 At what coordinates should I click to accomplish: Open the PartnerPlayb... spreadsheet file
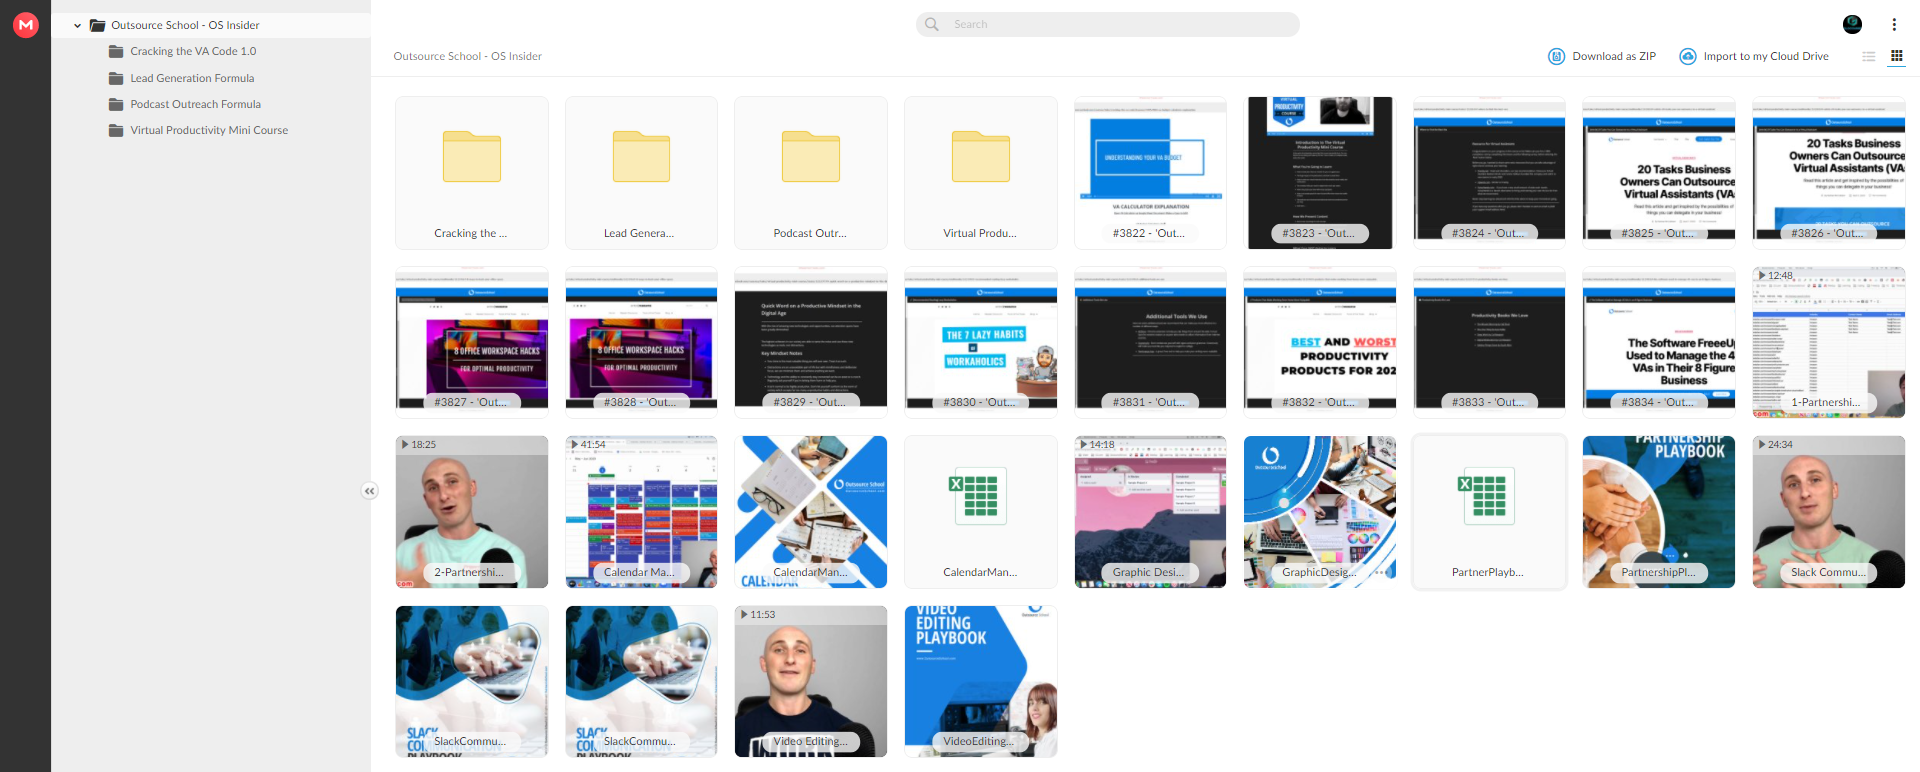[1489, 512]
